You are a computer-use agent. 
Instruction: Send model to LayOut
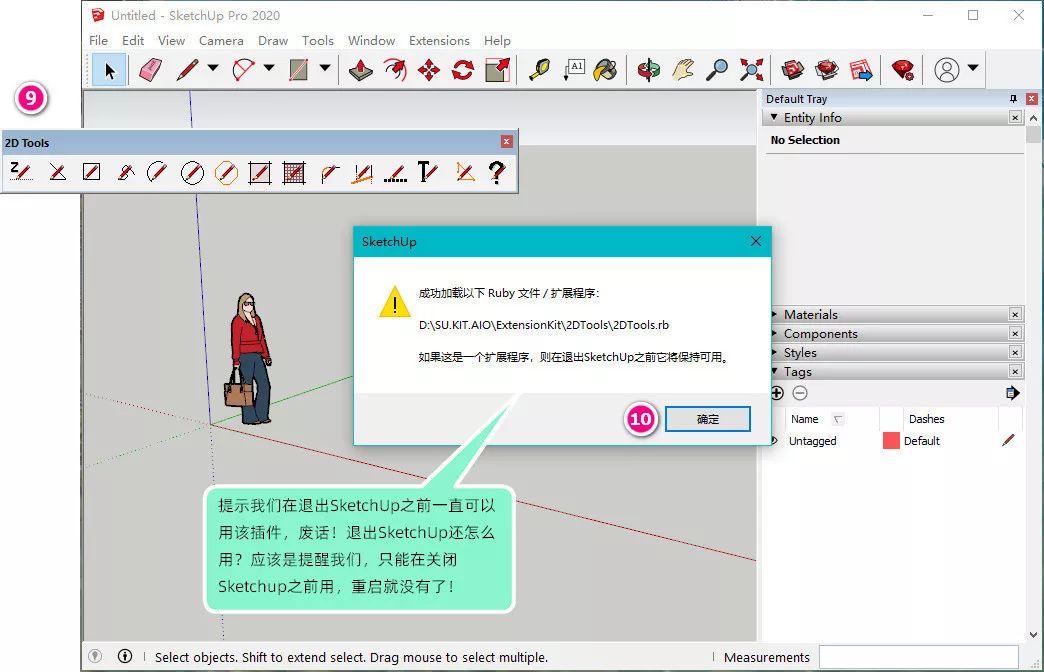860,70
